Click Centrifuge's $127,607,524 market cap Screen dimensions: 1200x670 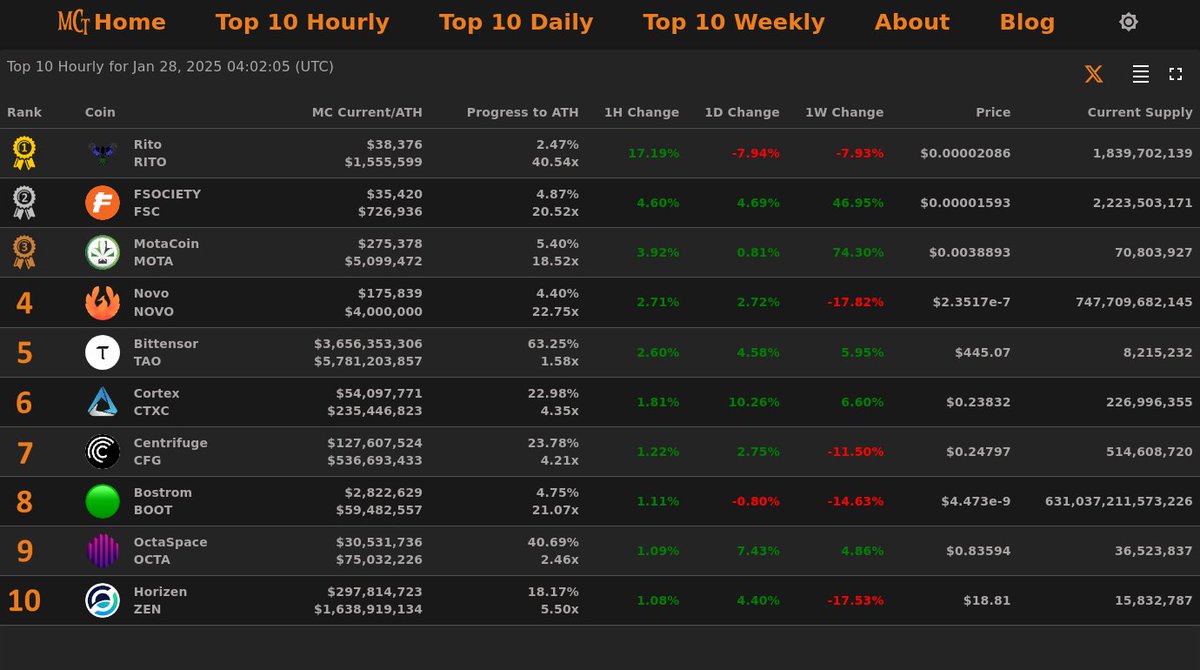pos(375,443)
